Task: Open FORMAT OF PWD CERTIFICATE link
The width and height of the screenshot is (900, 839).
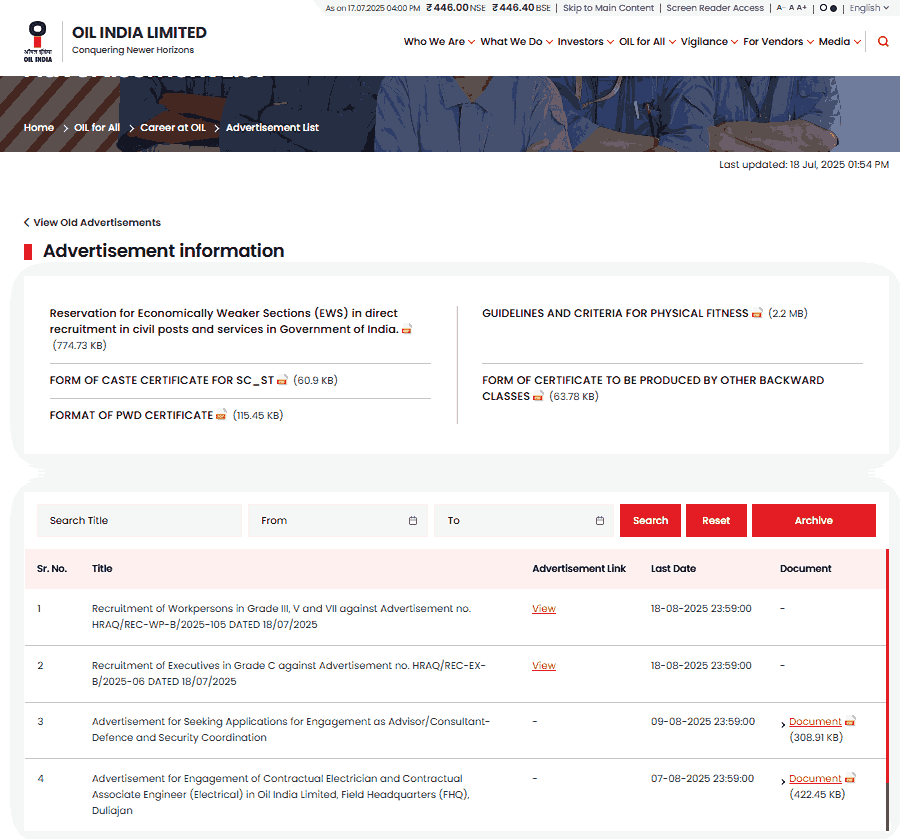Action: pos(131,415)
